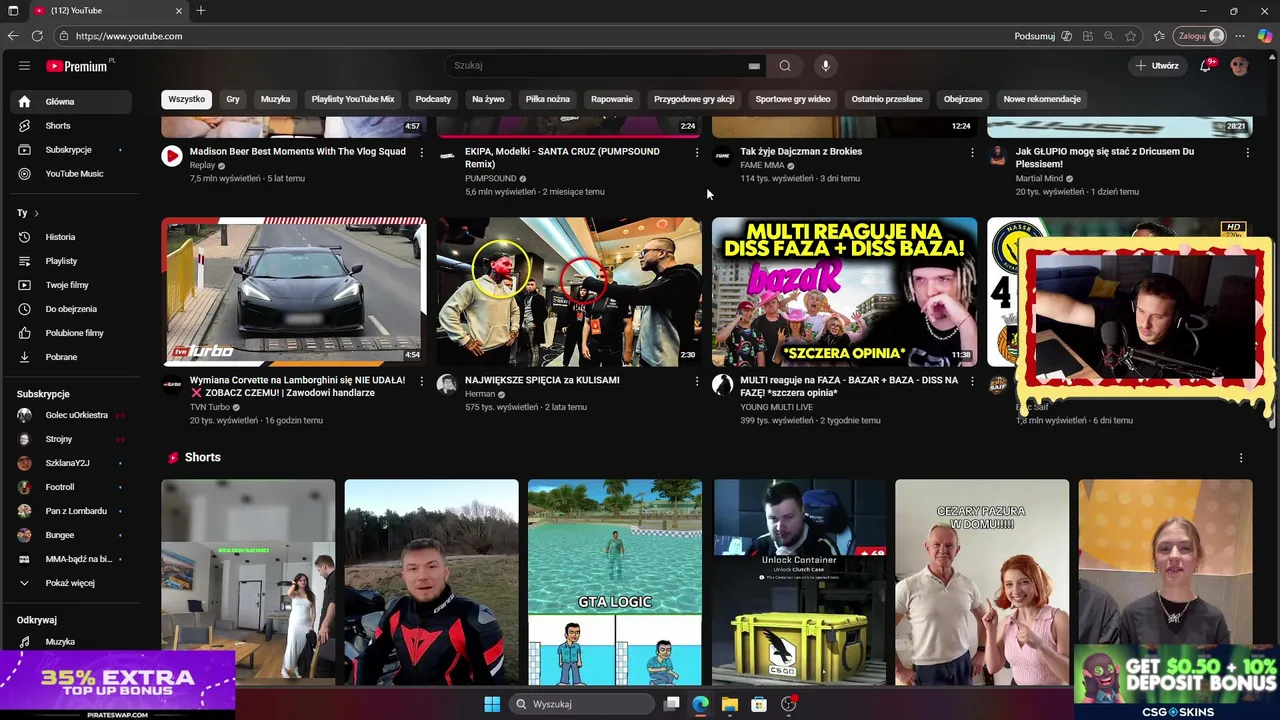The width and height of the screenshot is (1280, 720).
Task: Open the hamburger guide menu
Action: [x=24, y=66]
